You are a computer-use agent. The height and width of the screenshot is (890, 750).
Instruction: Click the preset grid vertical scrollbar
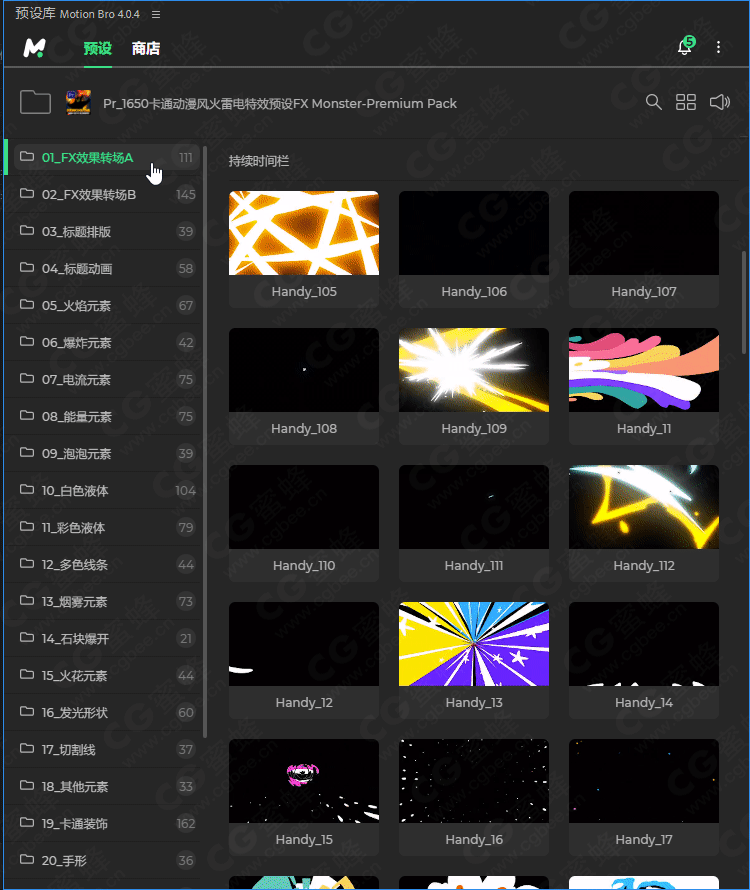(x=744, y=303)
